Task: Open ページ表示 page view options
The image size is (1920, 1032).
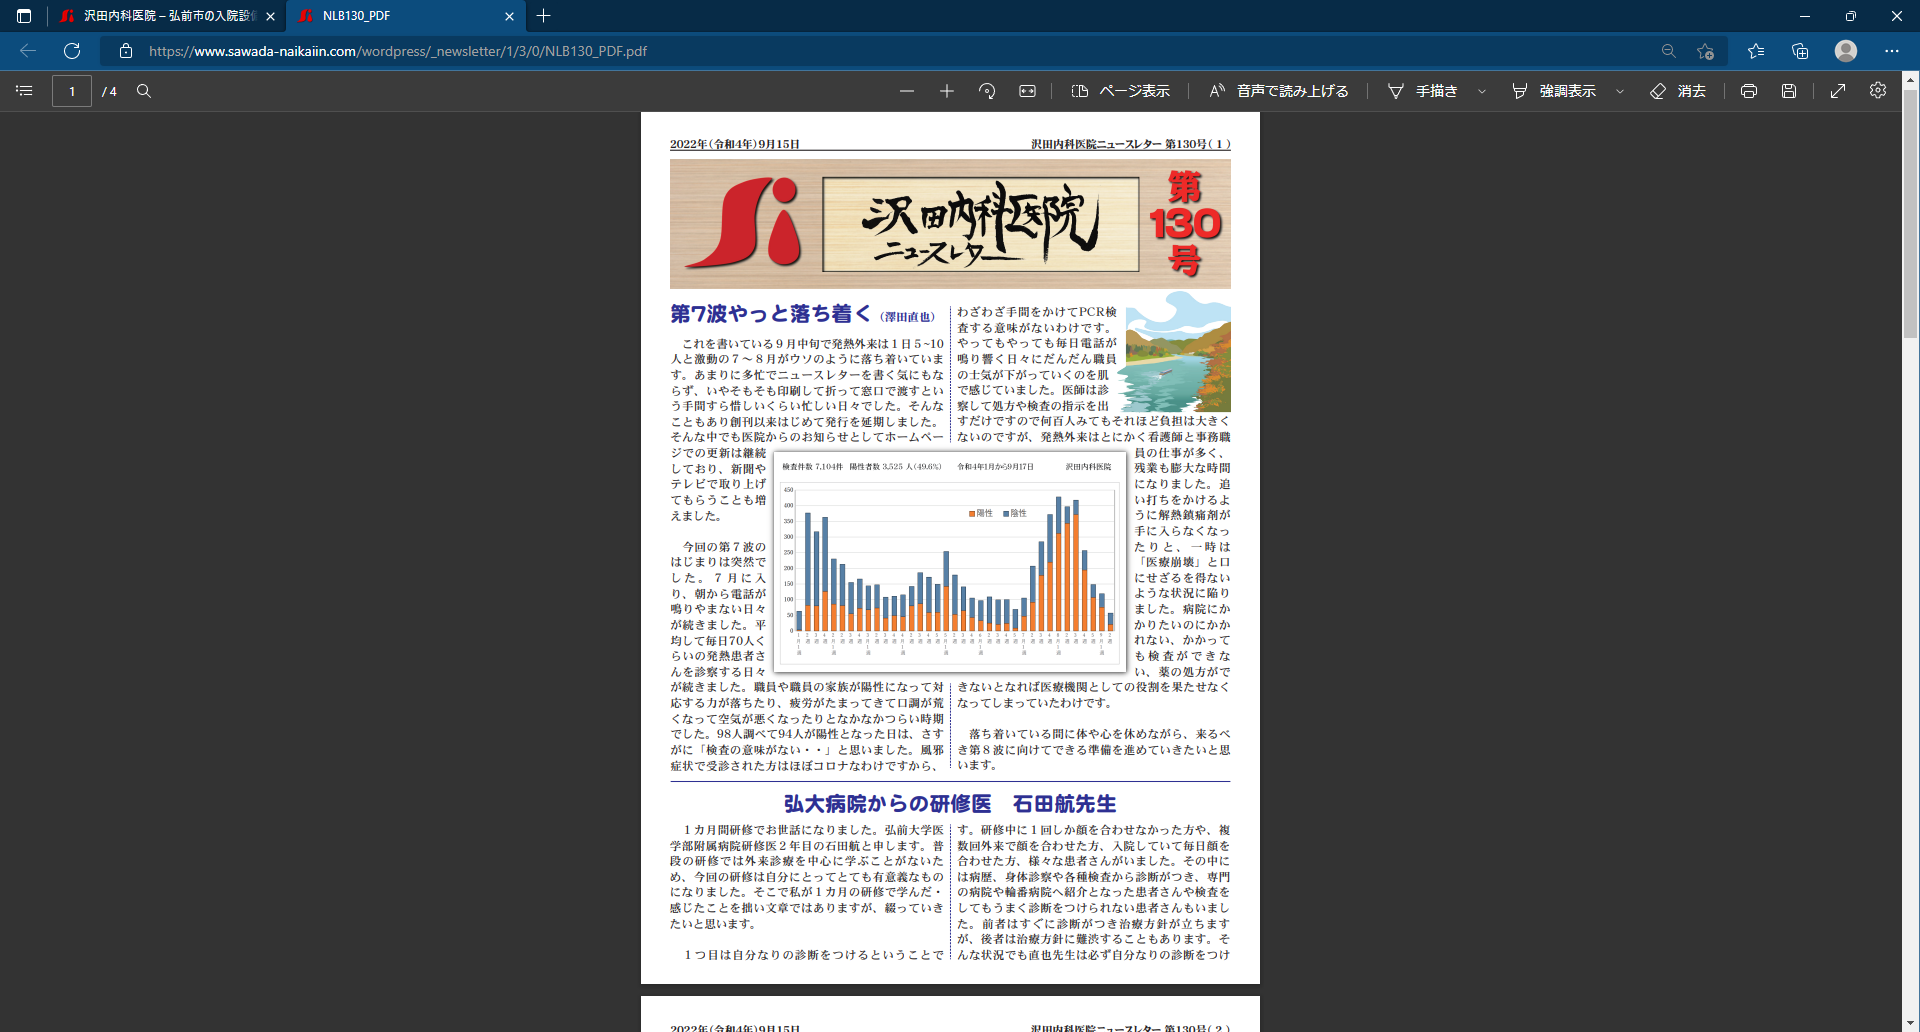Action: [x=1120, y=91]
